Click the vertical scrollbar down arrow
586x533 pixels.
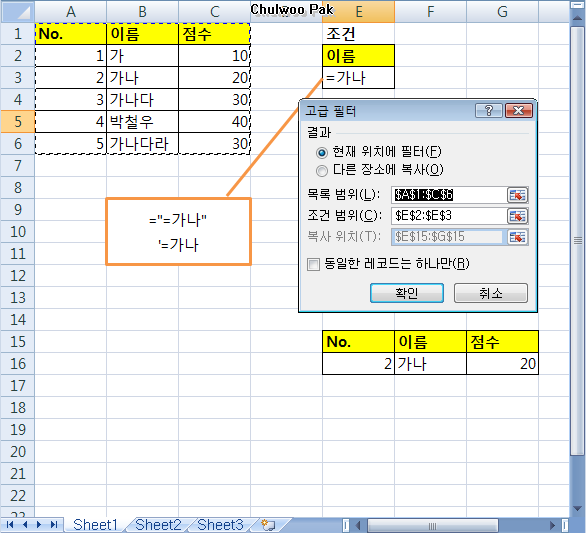point(577,509)
